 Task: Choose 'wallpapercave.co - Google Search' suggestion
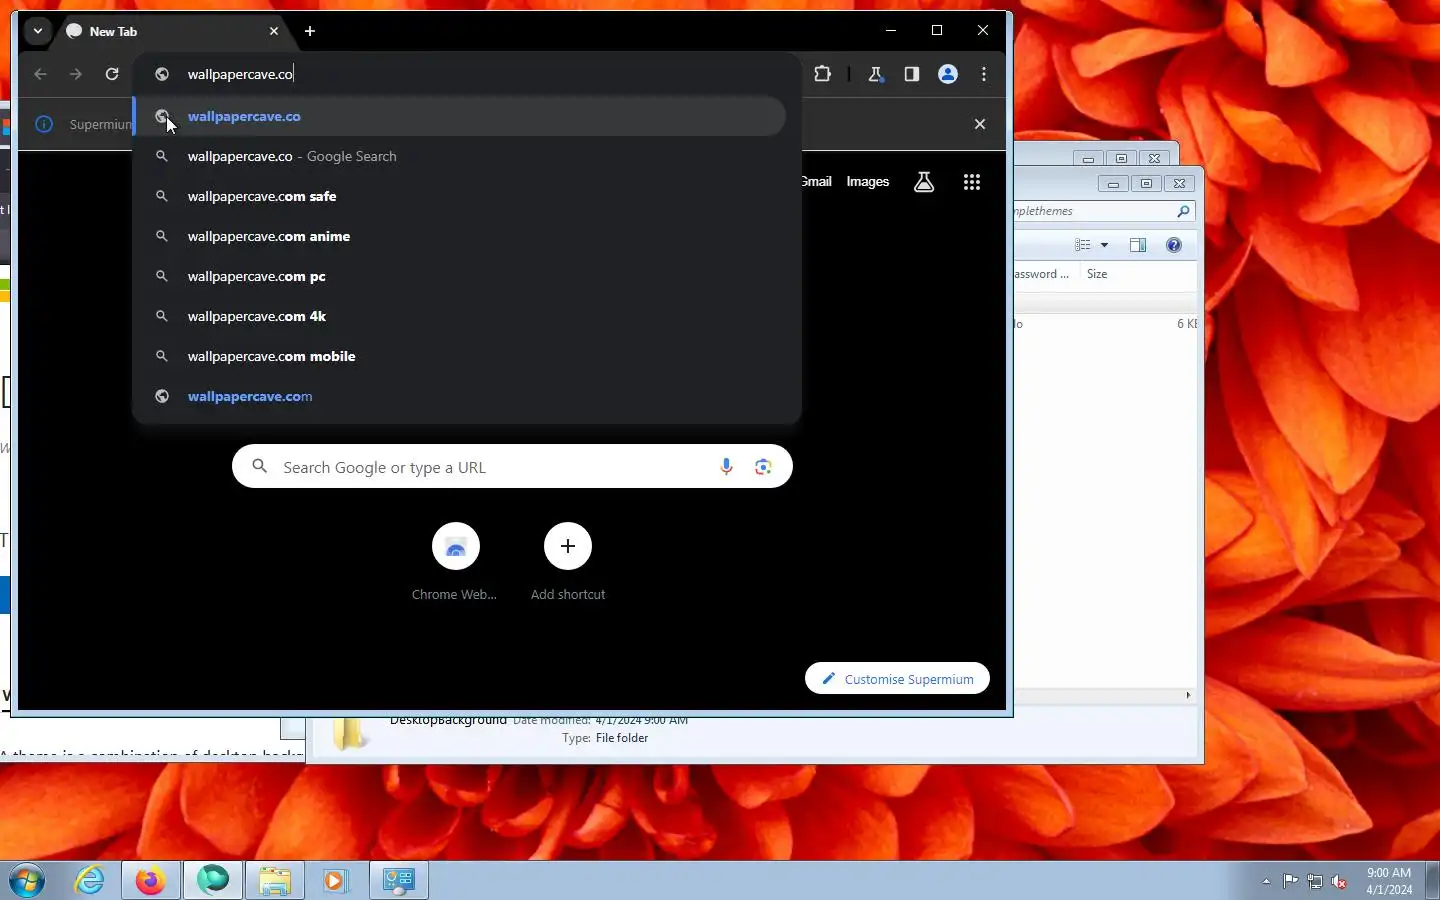point(460,156)
